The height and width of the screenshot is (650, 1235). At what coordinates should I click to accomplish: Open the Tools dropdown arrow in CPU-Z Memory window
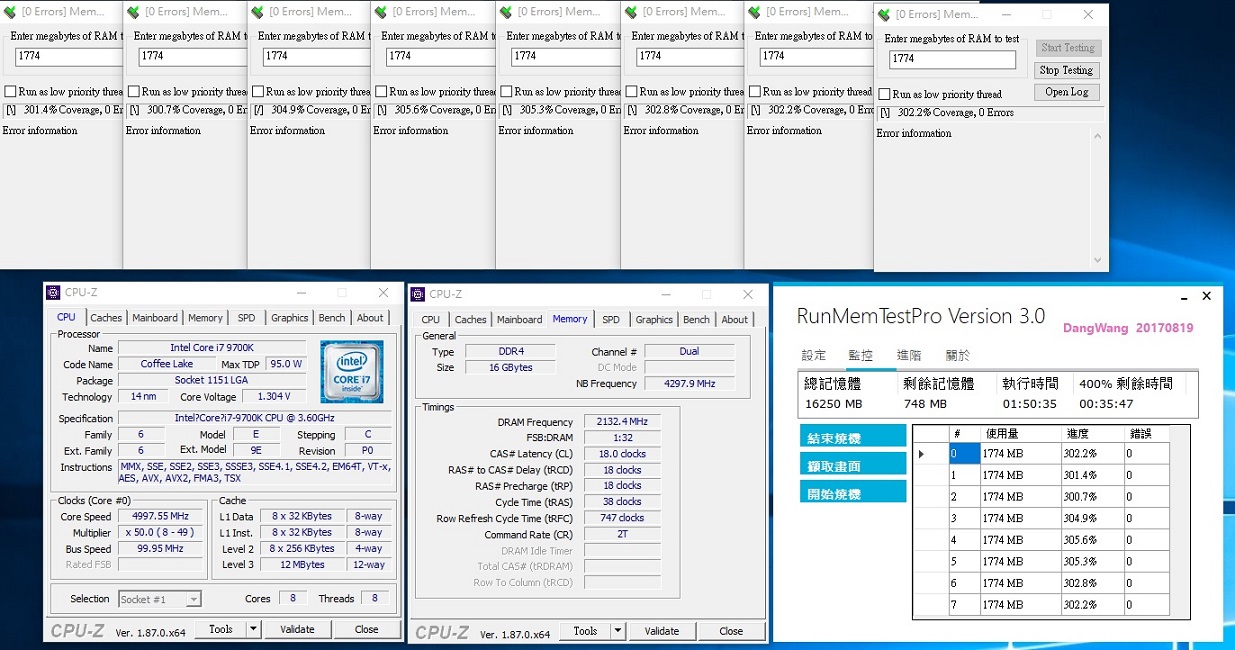pyautogui.click(x=618, y=631)
